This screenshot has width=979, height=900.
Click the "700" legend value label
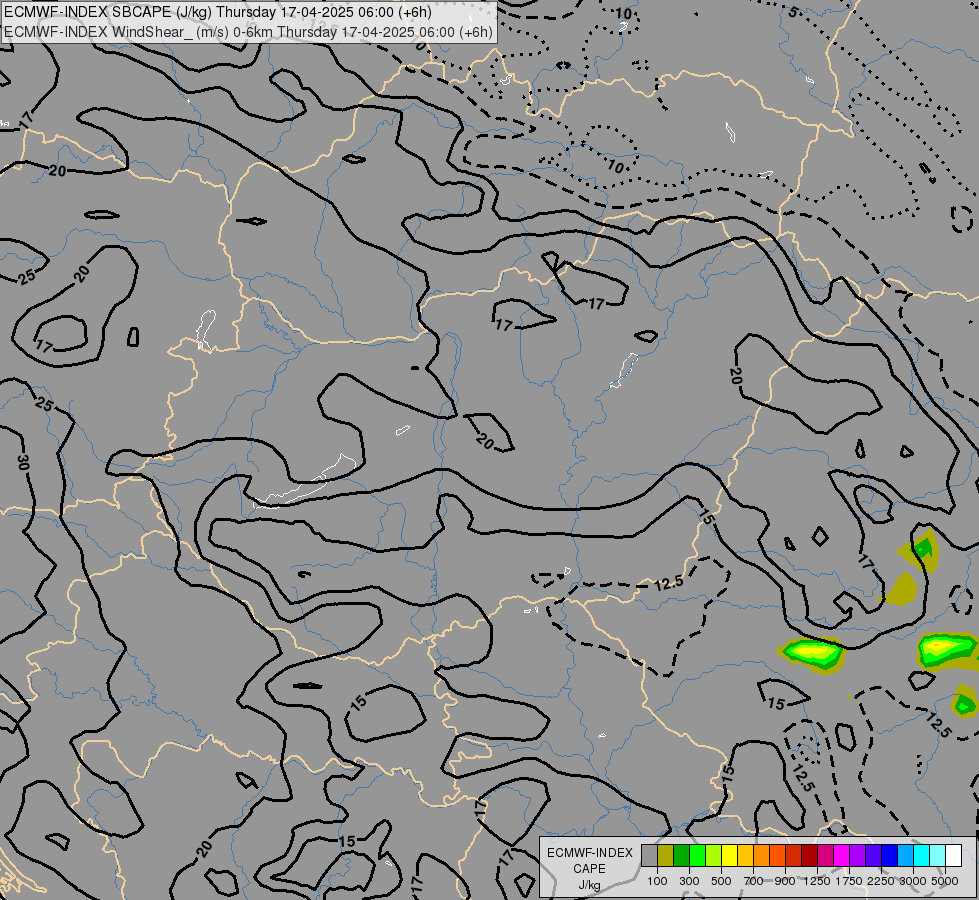pyautogui.click(x=754, y=881)
